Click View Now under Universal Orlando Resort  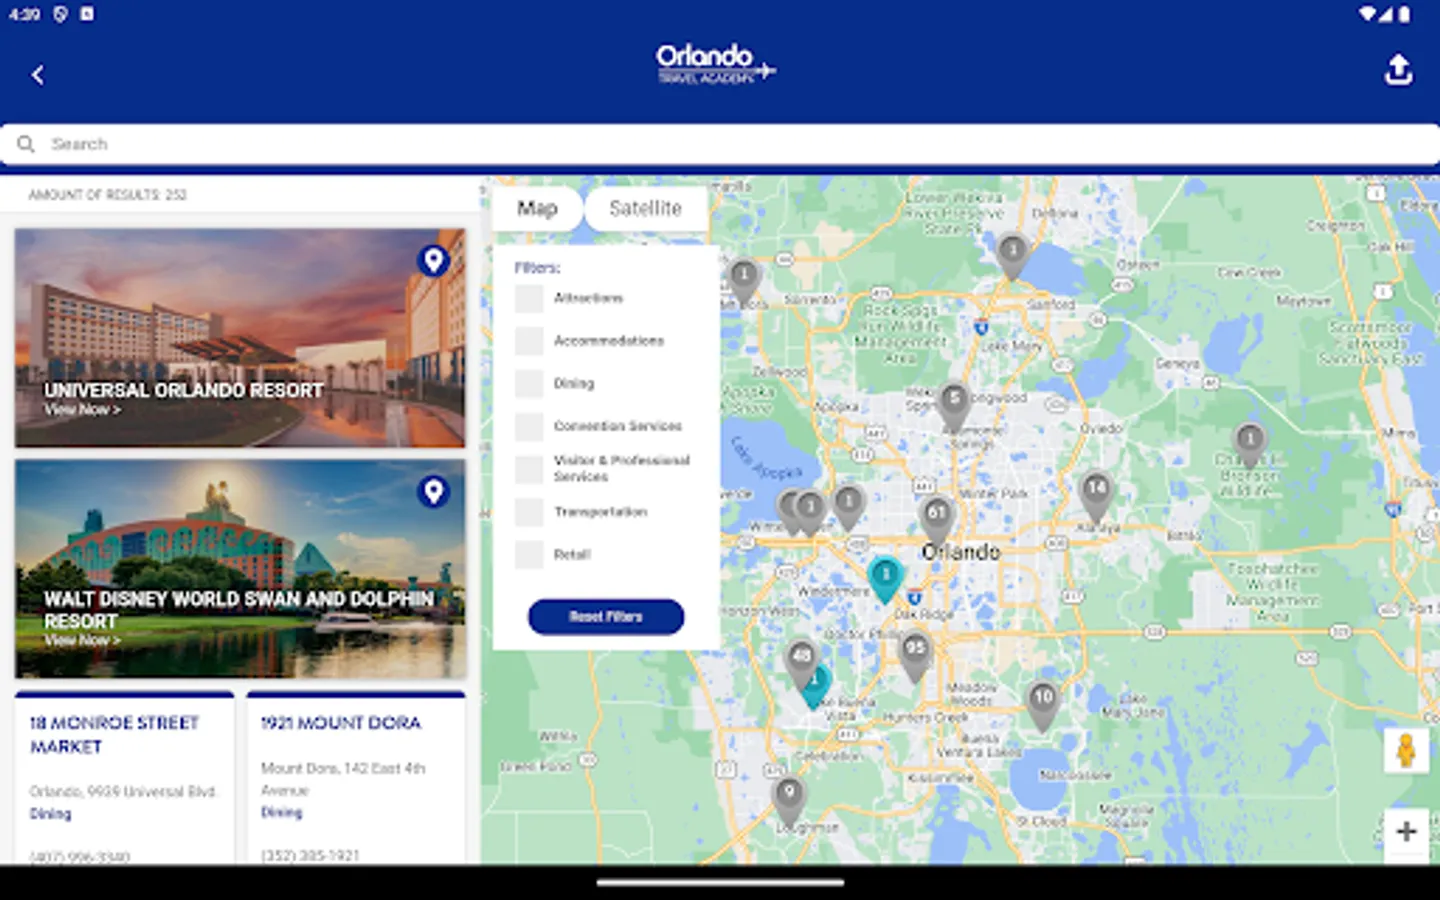82,410
